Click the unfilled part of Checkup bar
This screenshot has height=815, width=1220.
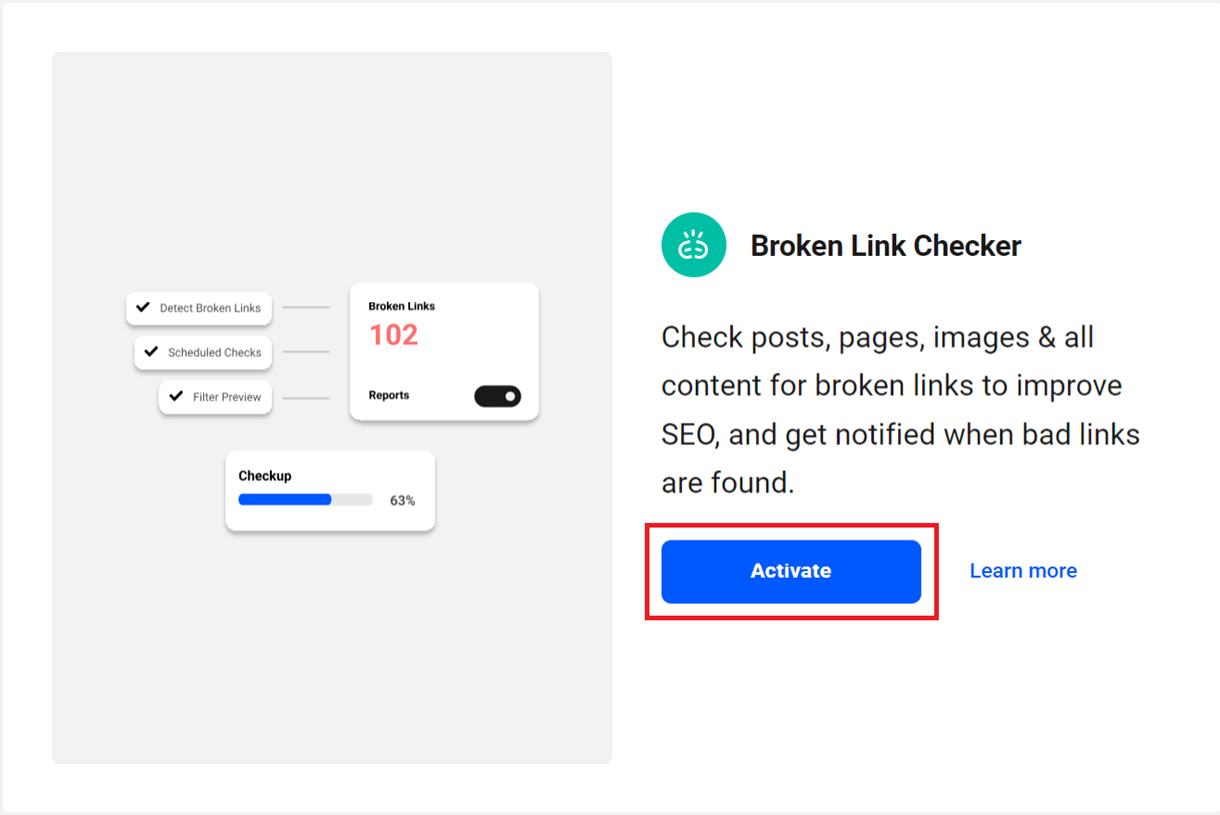(352, 500)
